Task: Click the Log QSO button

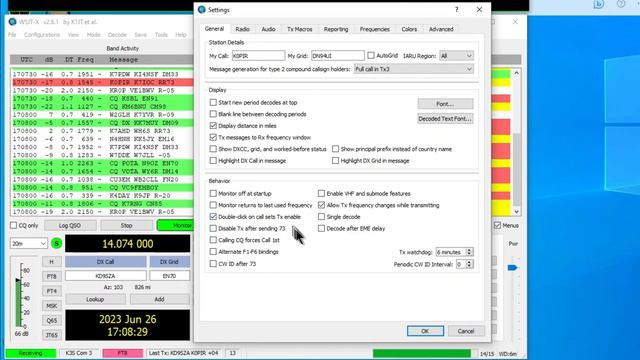Action: (x=70, y=225)
